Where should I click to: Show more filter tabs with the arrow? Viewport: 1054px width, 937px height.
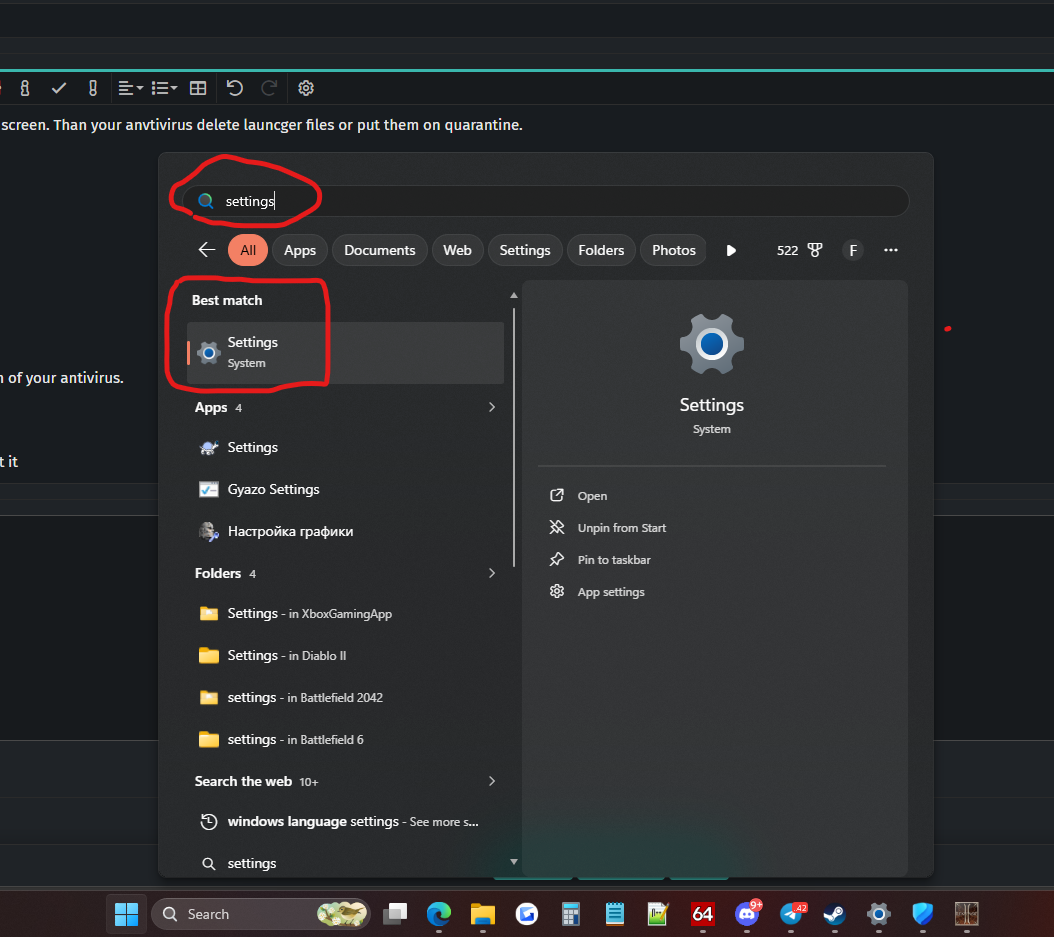pos(731,250)
